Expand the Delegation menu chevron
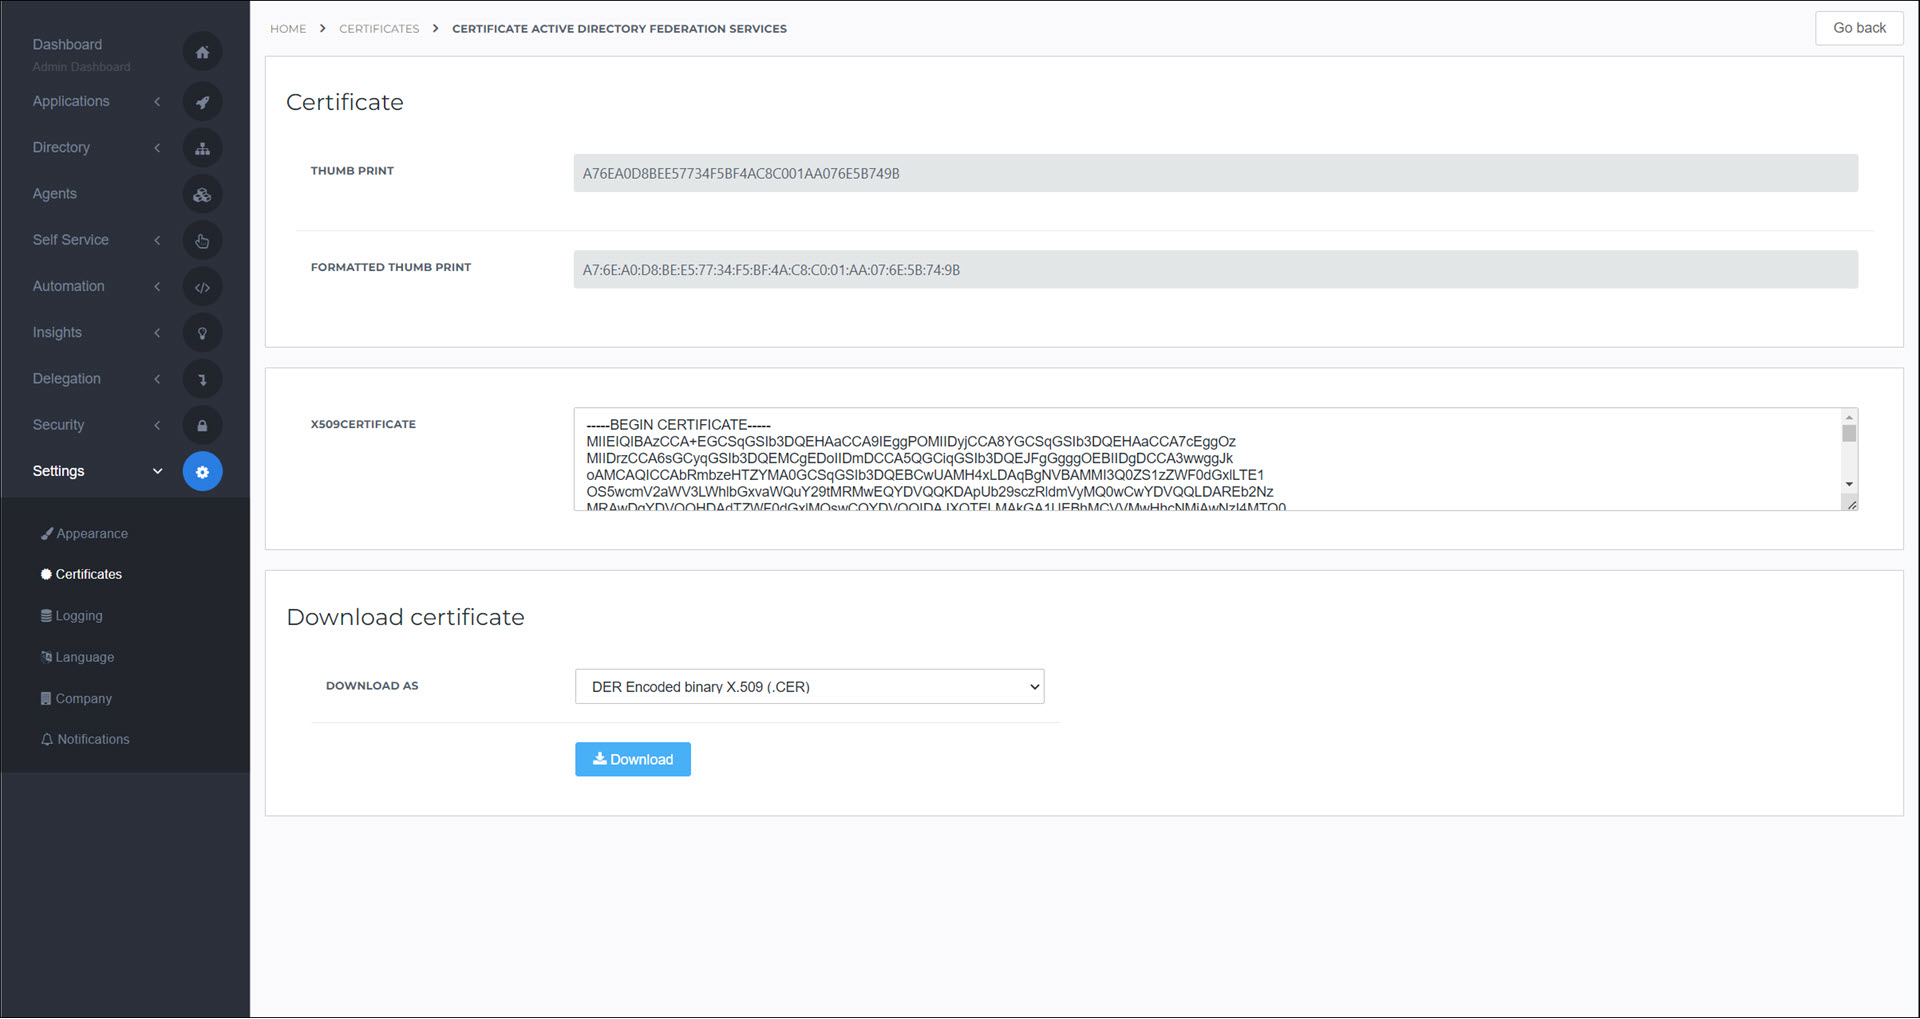Screen dimensions: 1920x1019 pos(157,378)
